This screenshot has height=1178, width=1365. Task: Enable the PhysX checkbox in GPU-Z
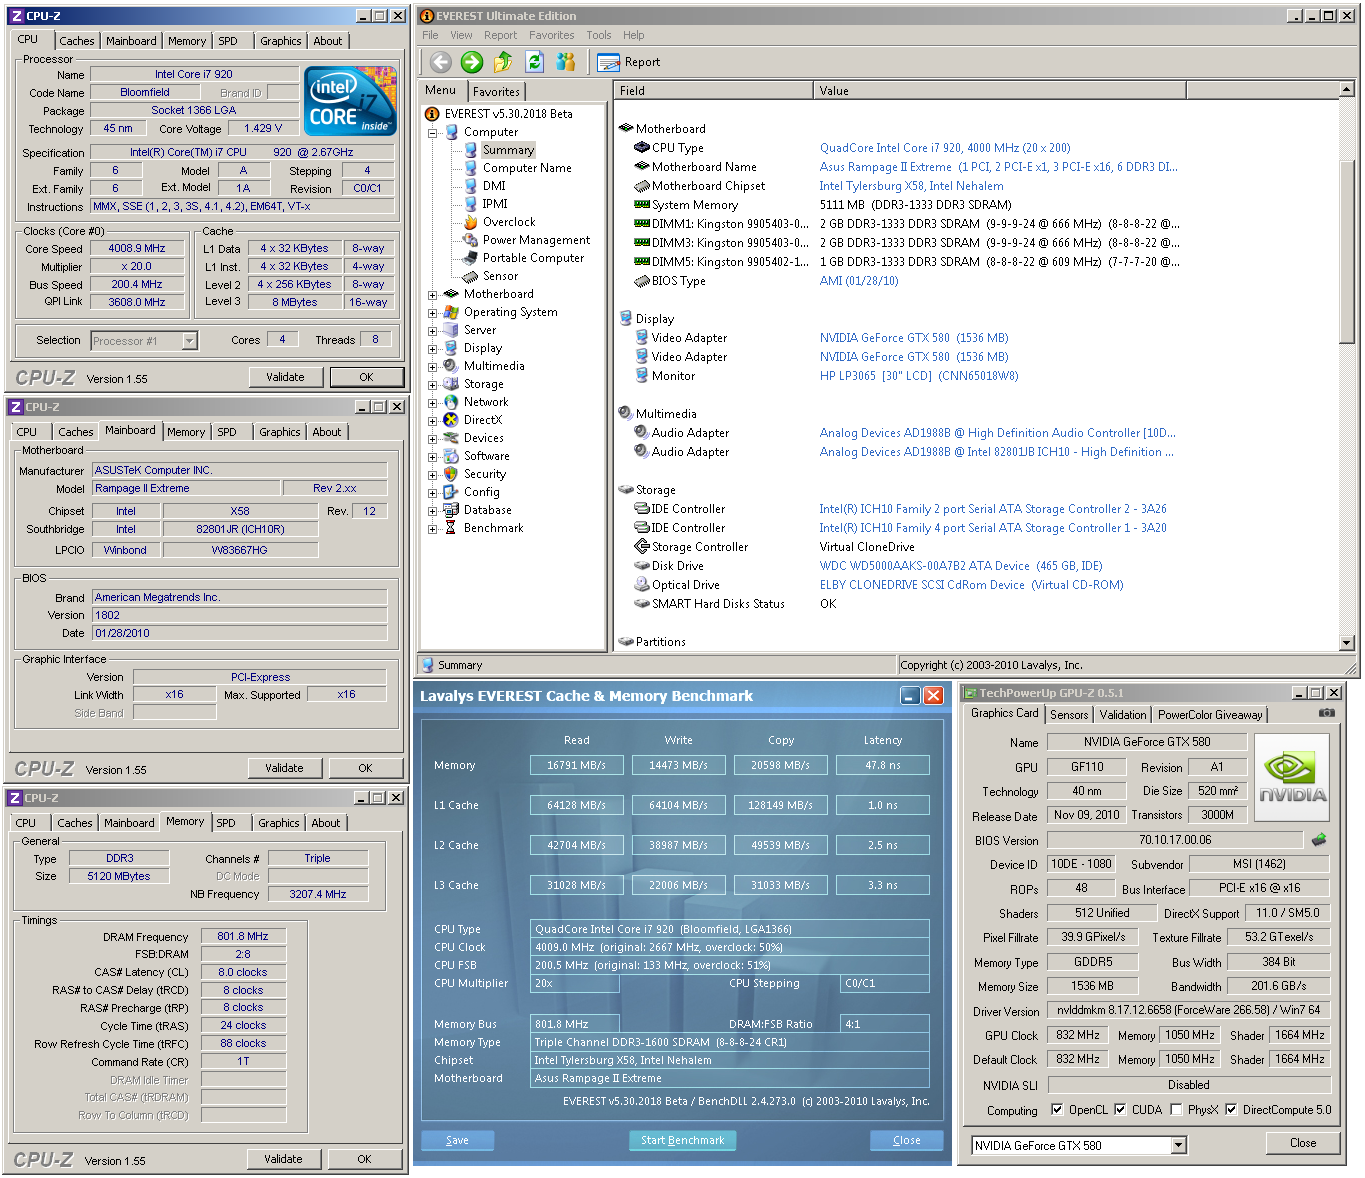[1176, 1109]
